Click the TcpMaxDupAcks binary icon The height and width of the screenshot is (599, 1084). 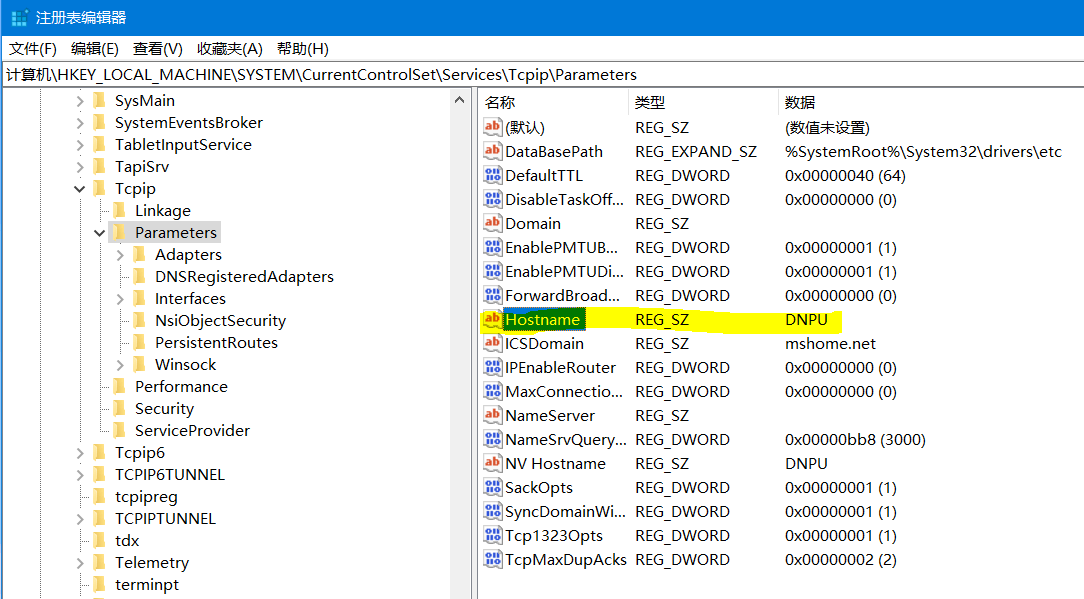[x=492, y=560]
